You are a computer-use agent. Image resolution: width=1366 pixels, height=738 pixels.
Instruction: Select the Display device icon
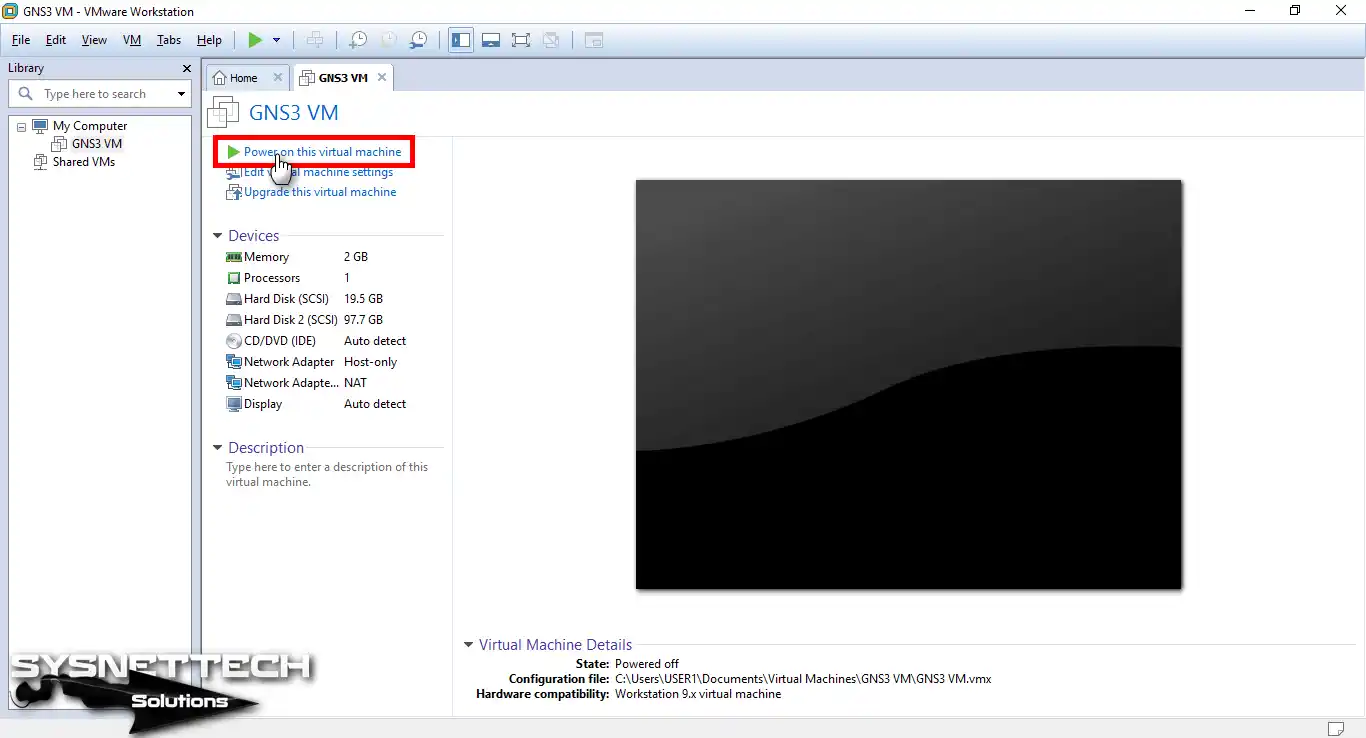[234, 404]
